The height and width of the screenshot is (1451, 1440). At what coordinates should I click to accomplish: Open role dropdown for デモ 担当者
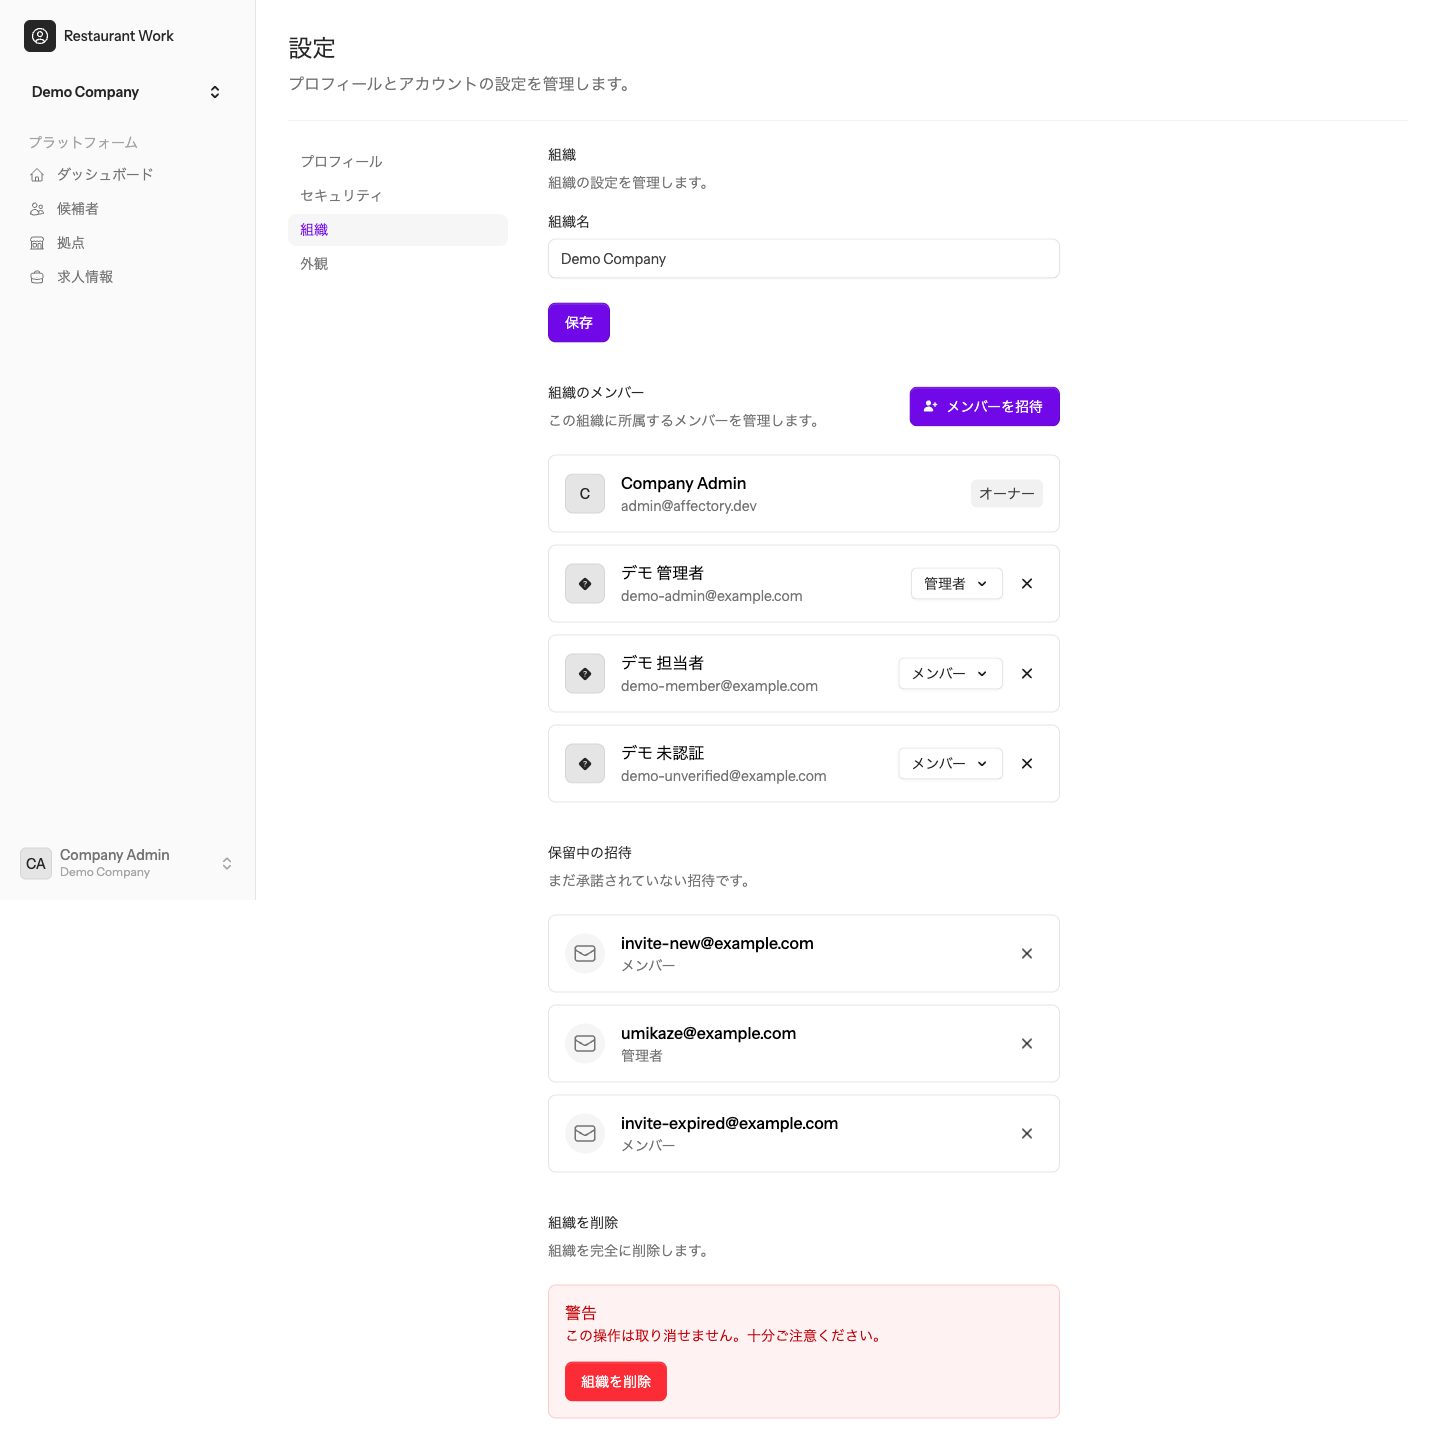[951, 674]
